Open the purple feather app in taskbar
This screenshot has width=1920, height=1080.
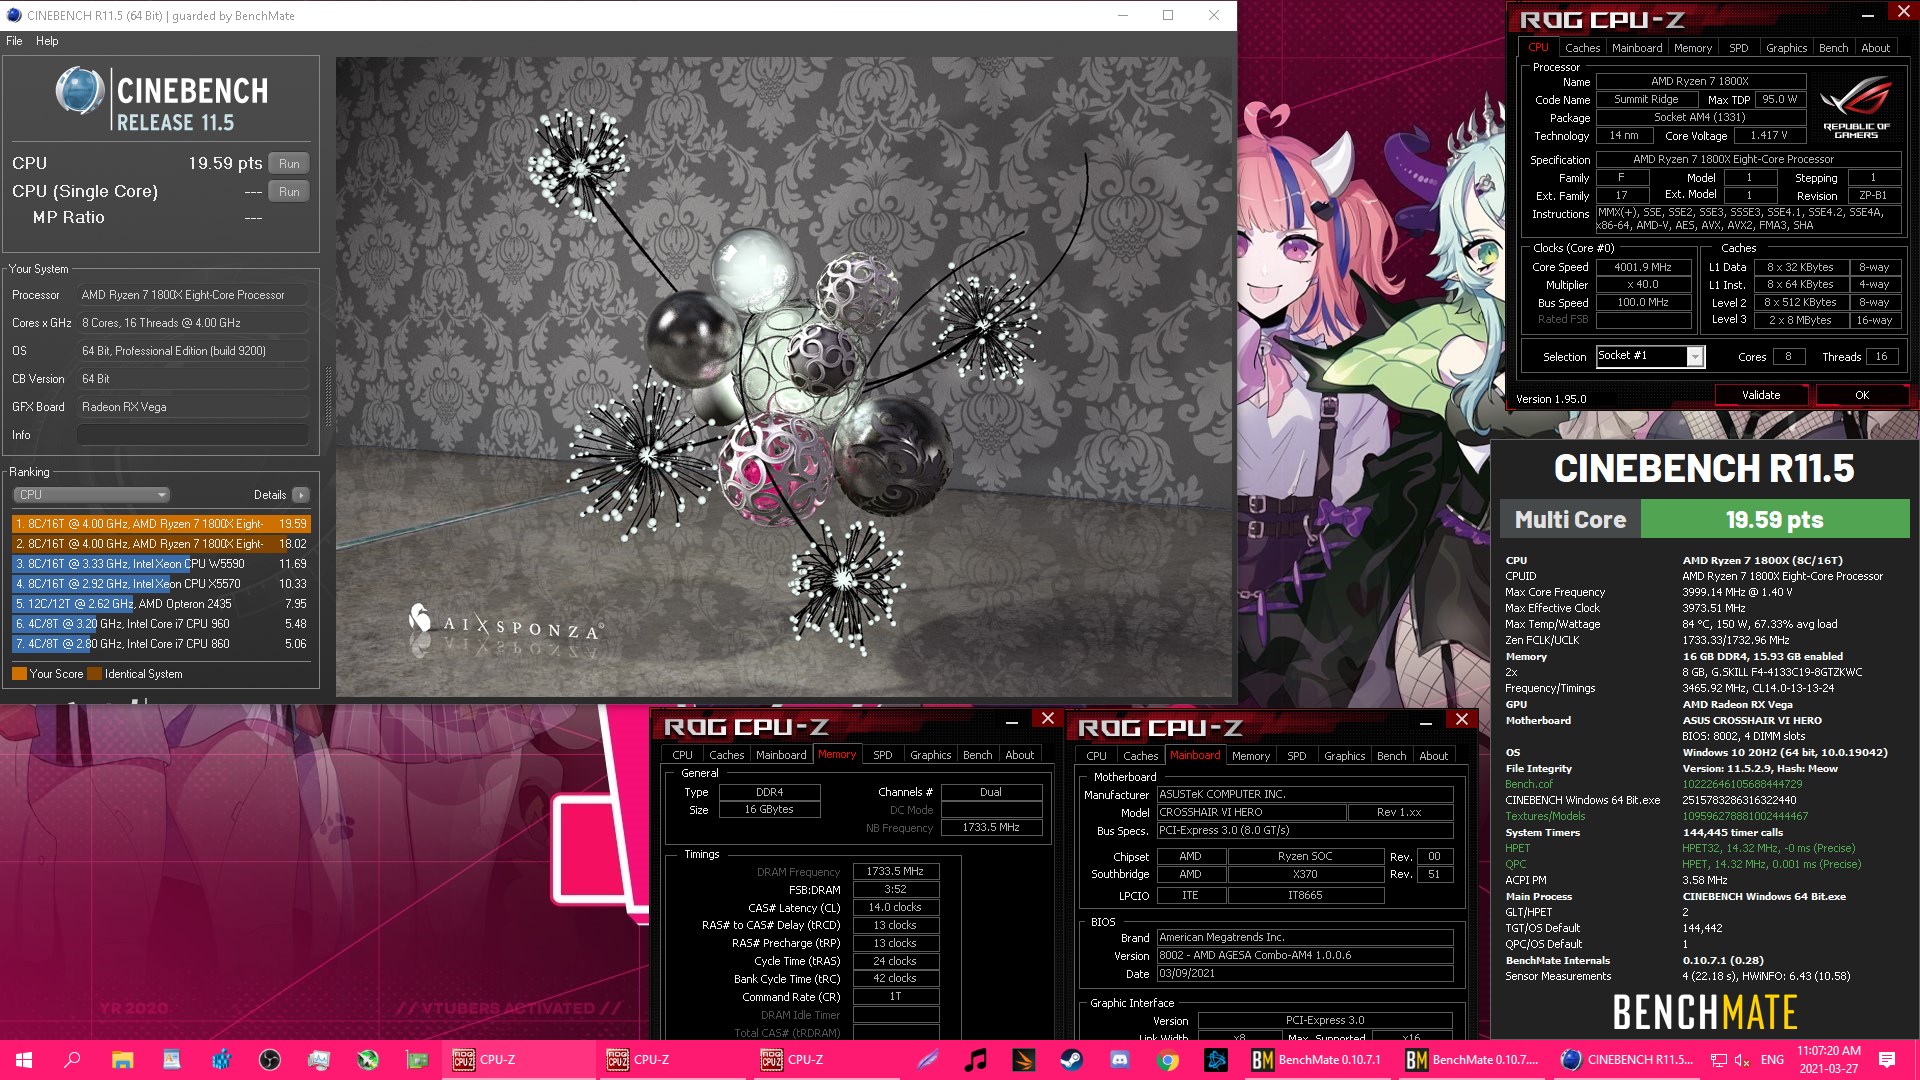point(928,1060)
